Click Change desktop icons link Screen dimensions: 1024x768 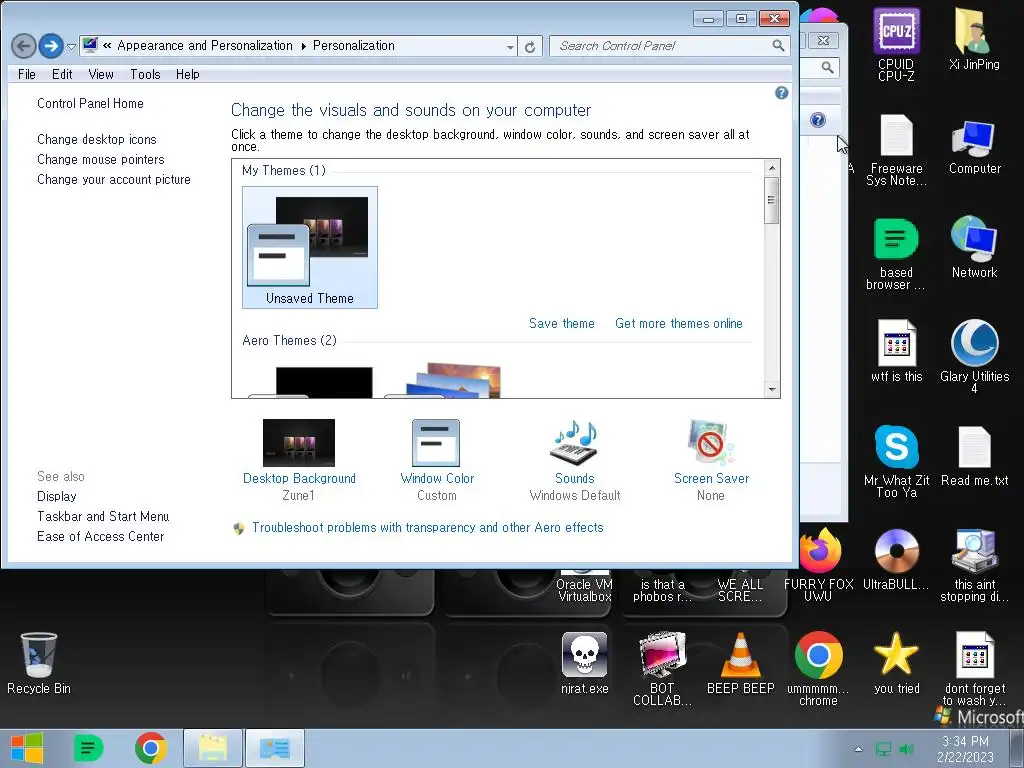coord(97,139)
